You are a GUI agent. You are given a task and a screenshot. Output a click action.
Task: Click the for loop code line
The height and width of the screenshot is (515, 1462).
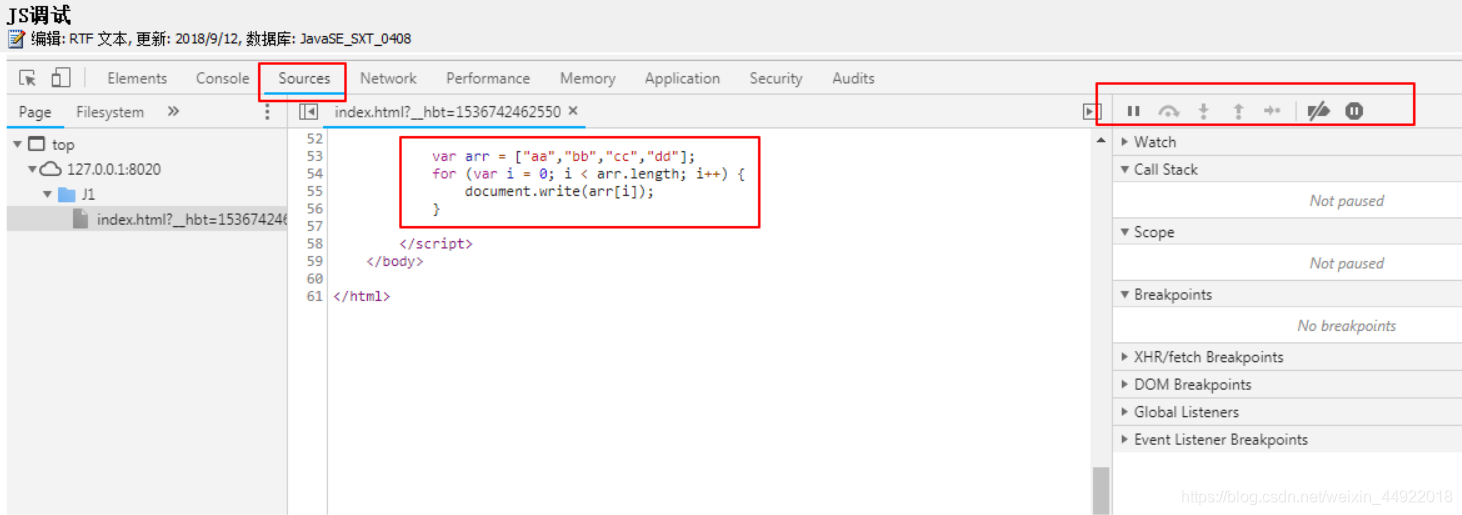pyautogui.click(x=588, y=174)
